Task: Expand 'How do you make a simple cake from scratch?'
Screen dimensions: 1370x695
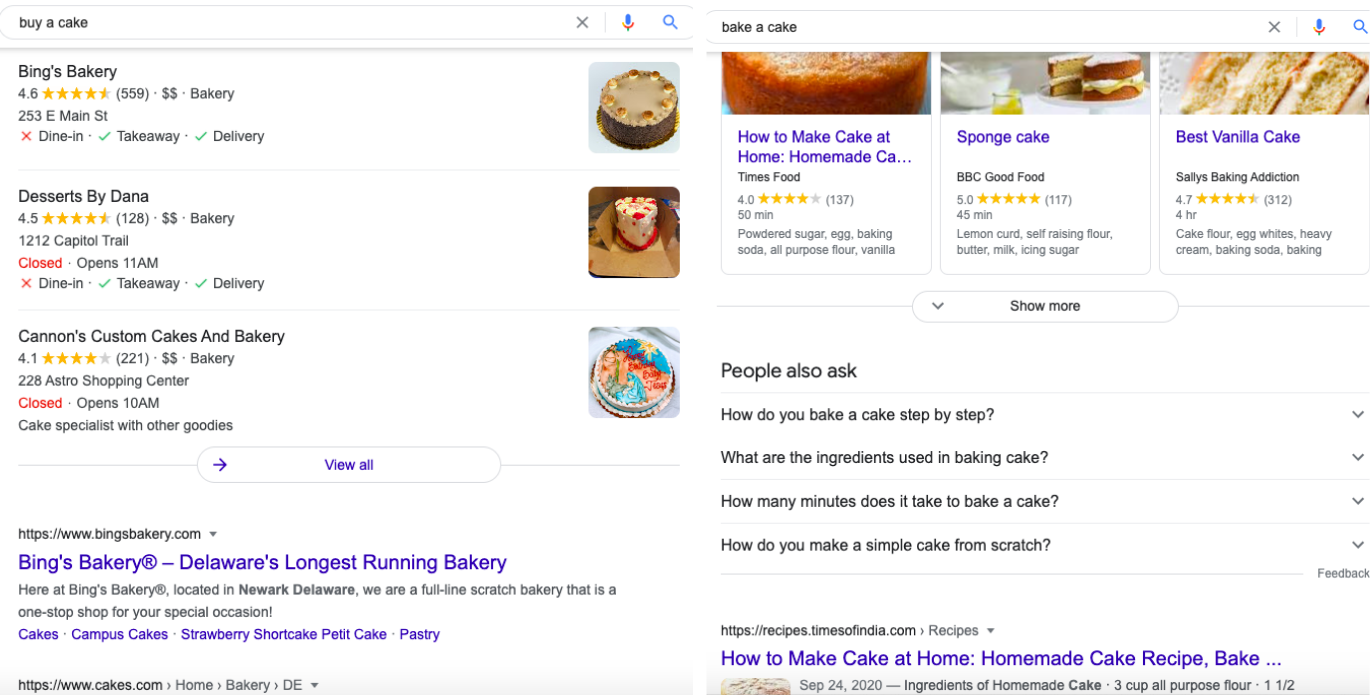Action: tap(1043, 546)
